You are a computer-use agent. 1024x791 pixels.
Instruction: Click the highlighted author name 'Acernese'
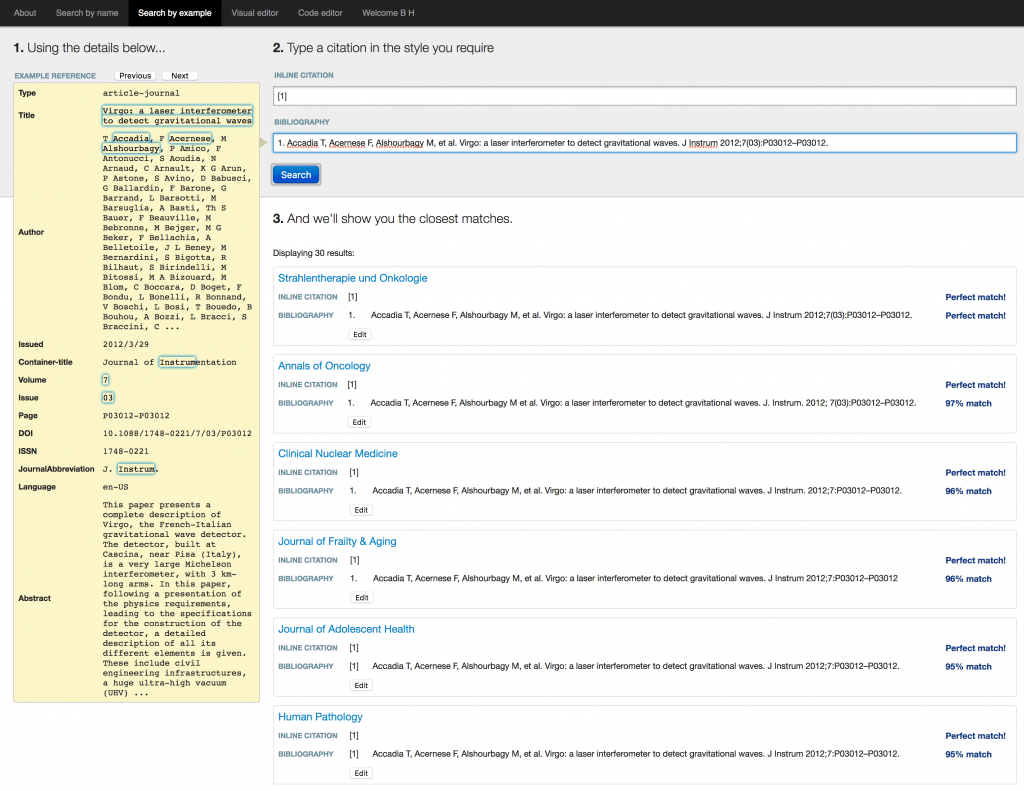(x=190, y=138)
